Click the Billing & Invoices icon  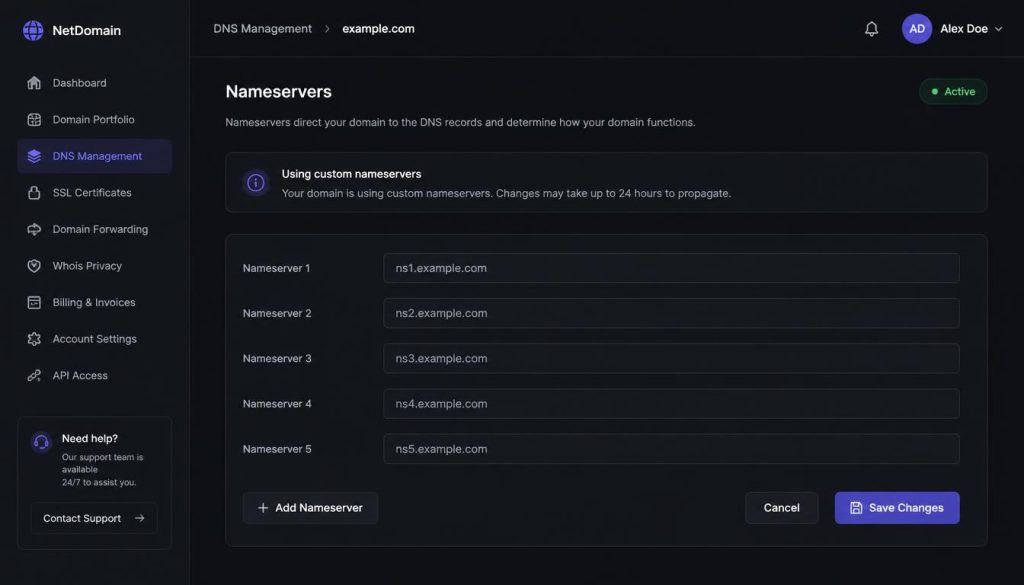34,302
